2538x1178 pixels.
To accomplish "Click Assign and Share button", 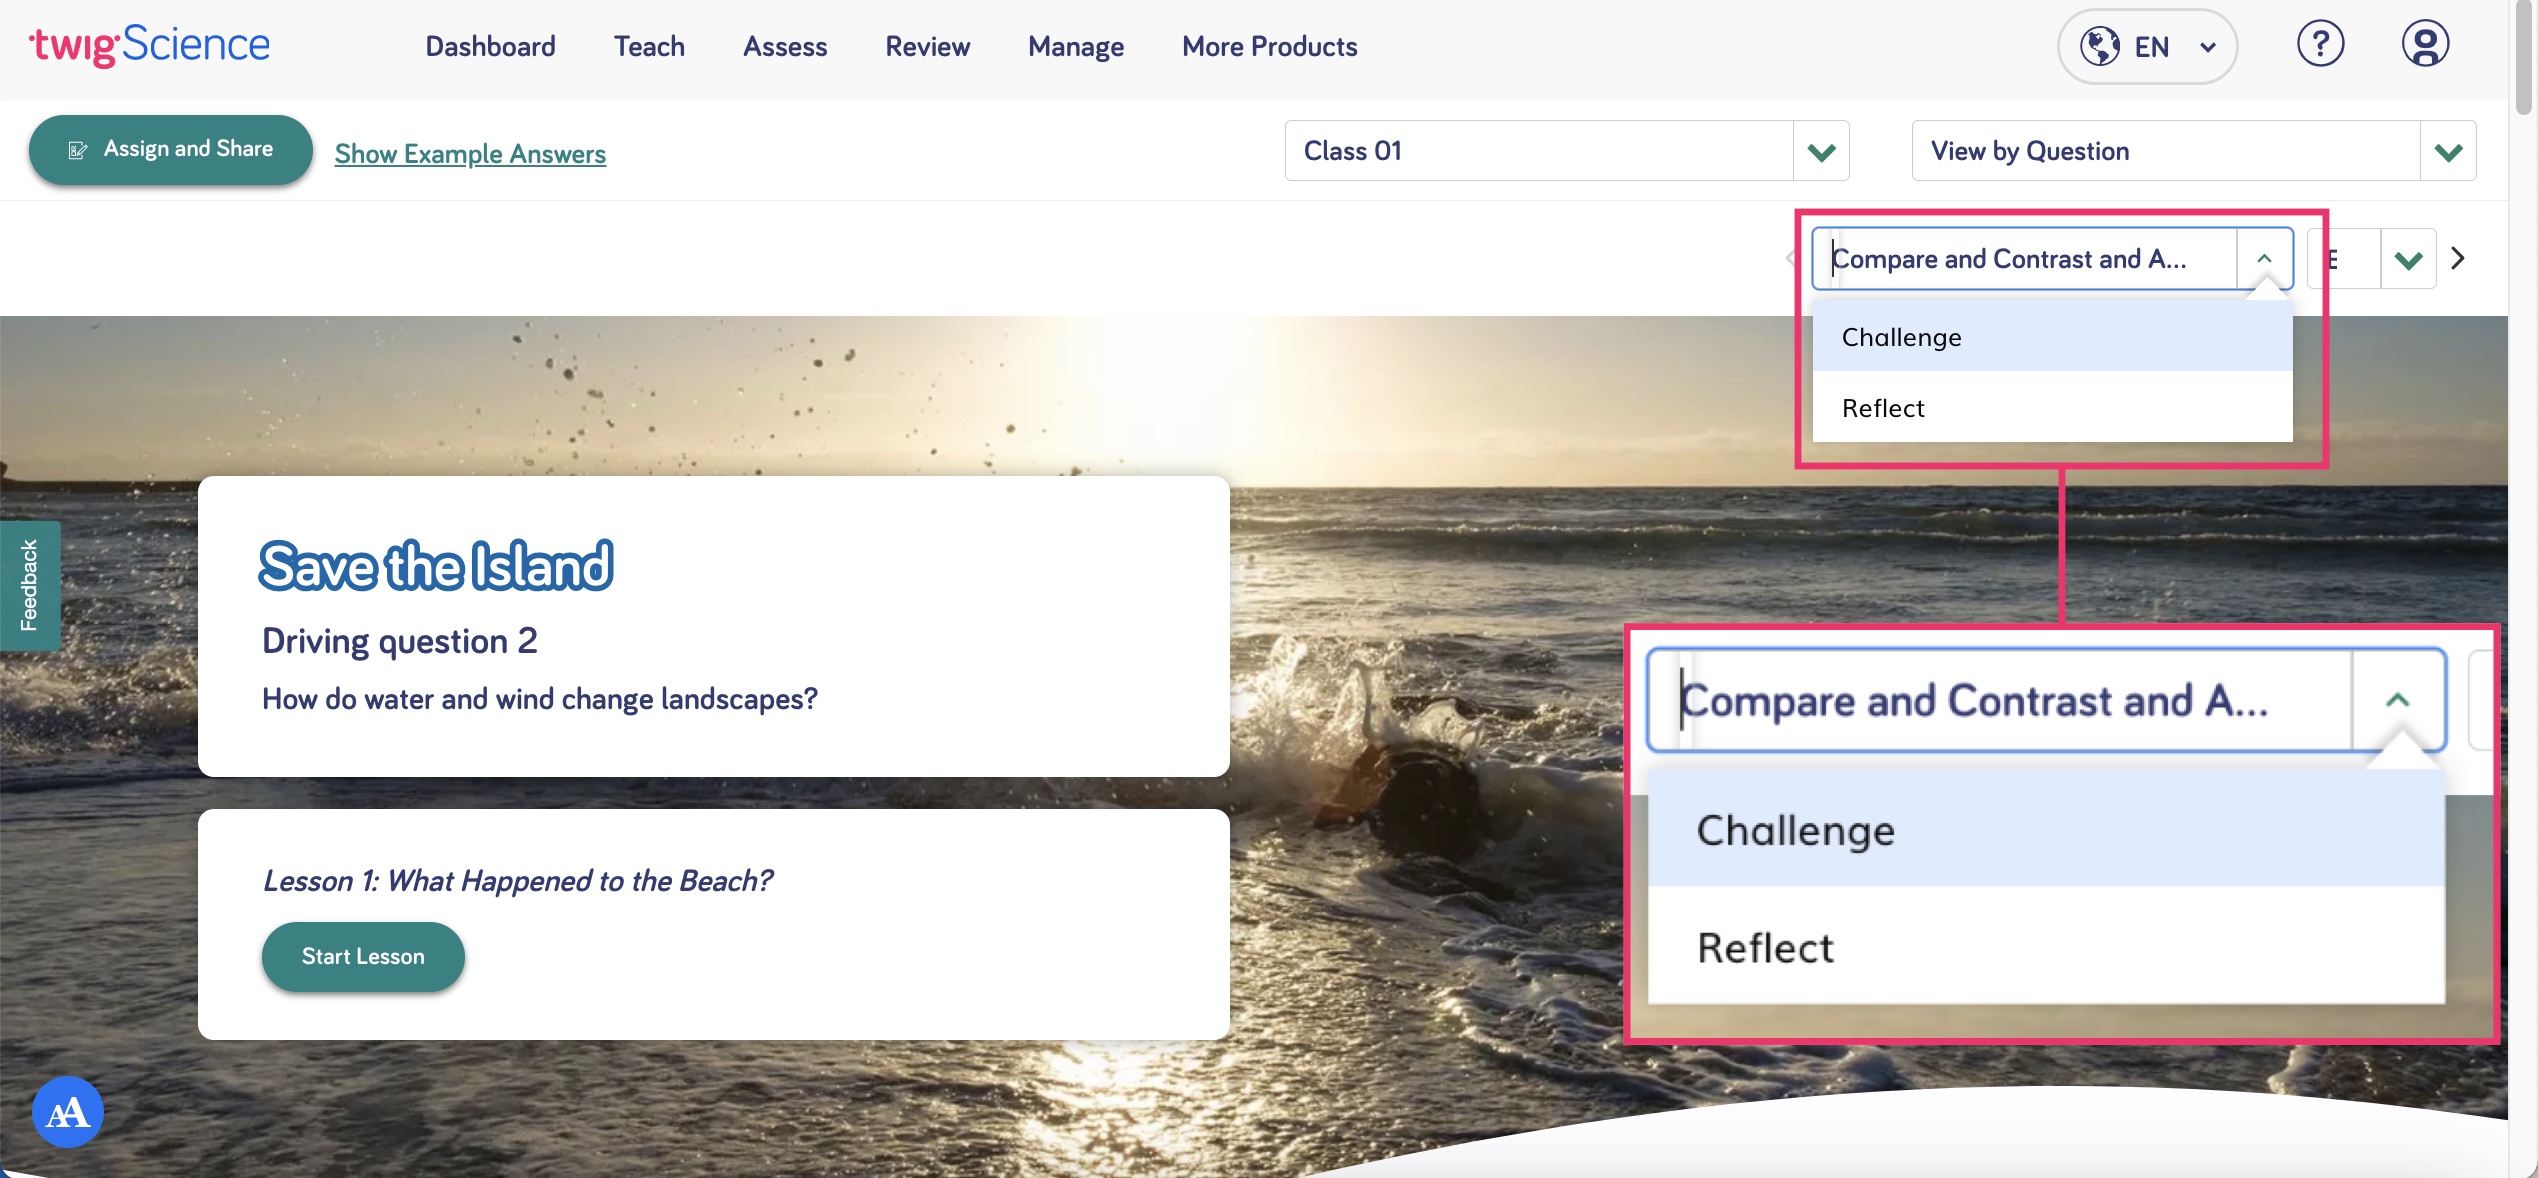I will tap(171, 150).
